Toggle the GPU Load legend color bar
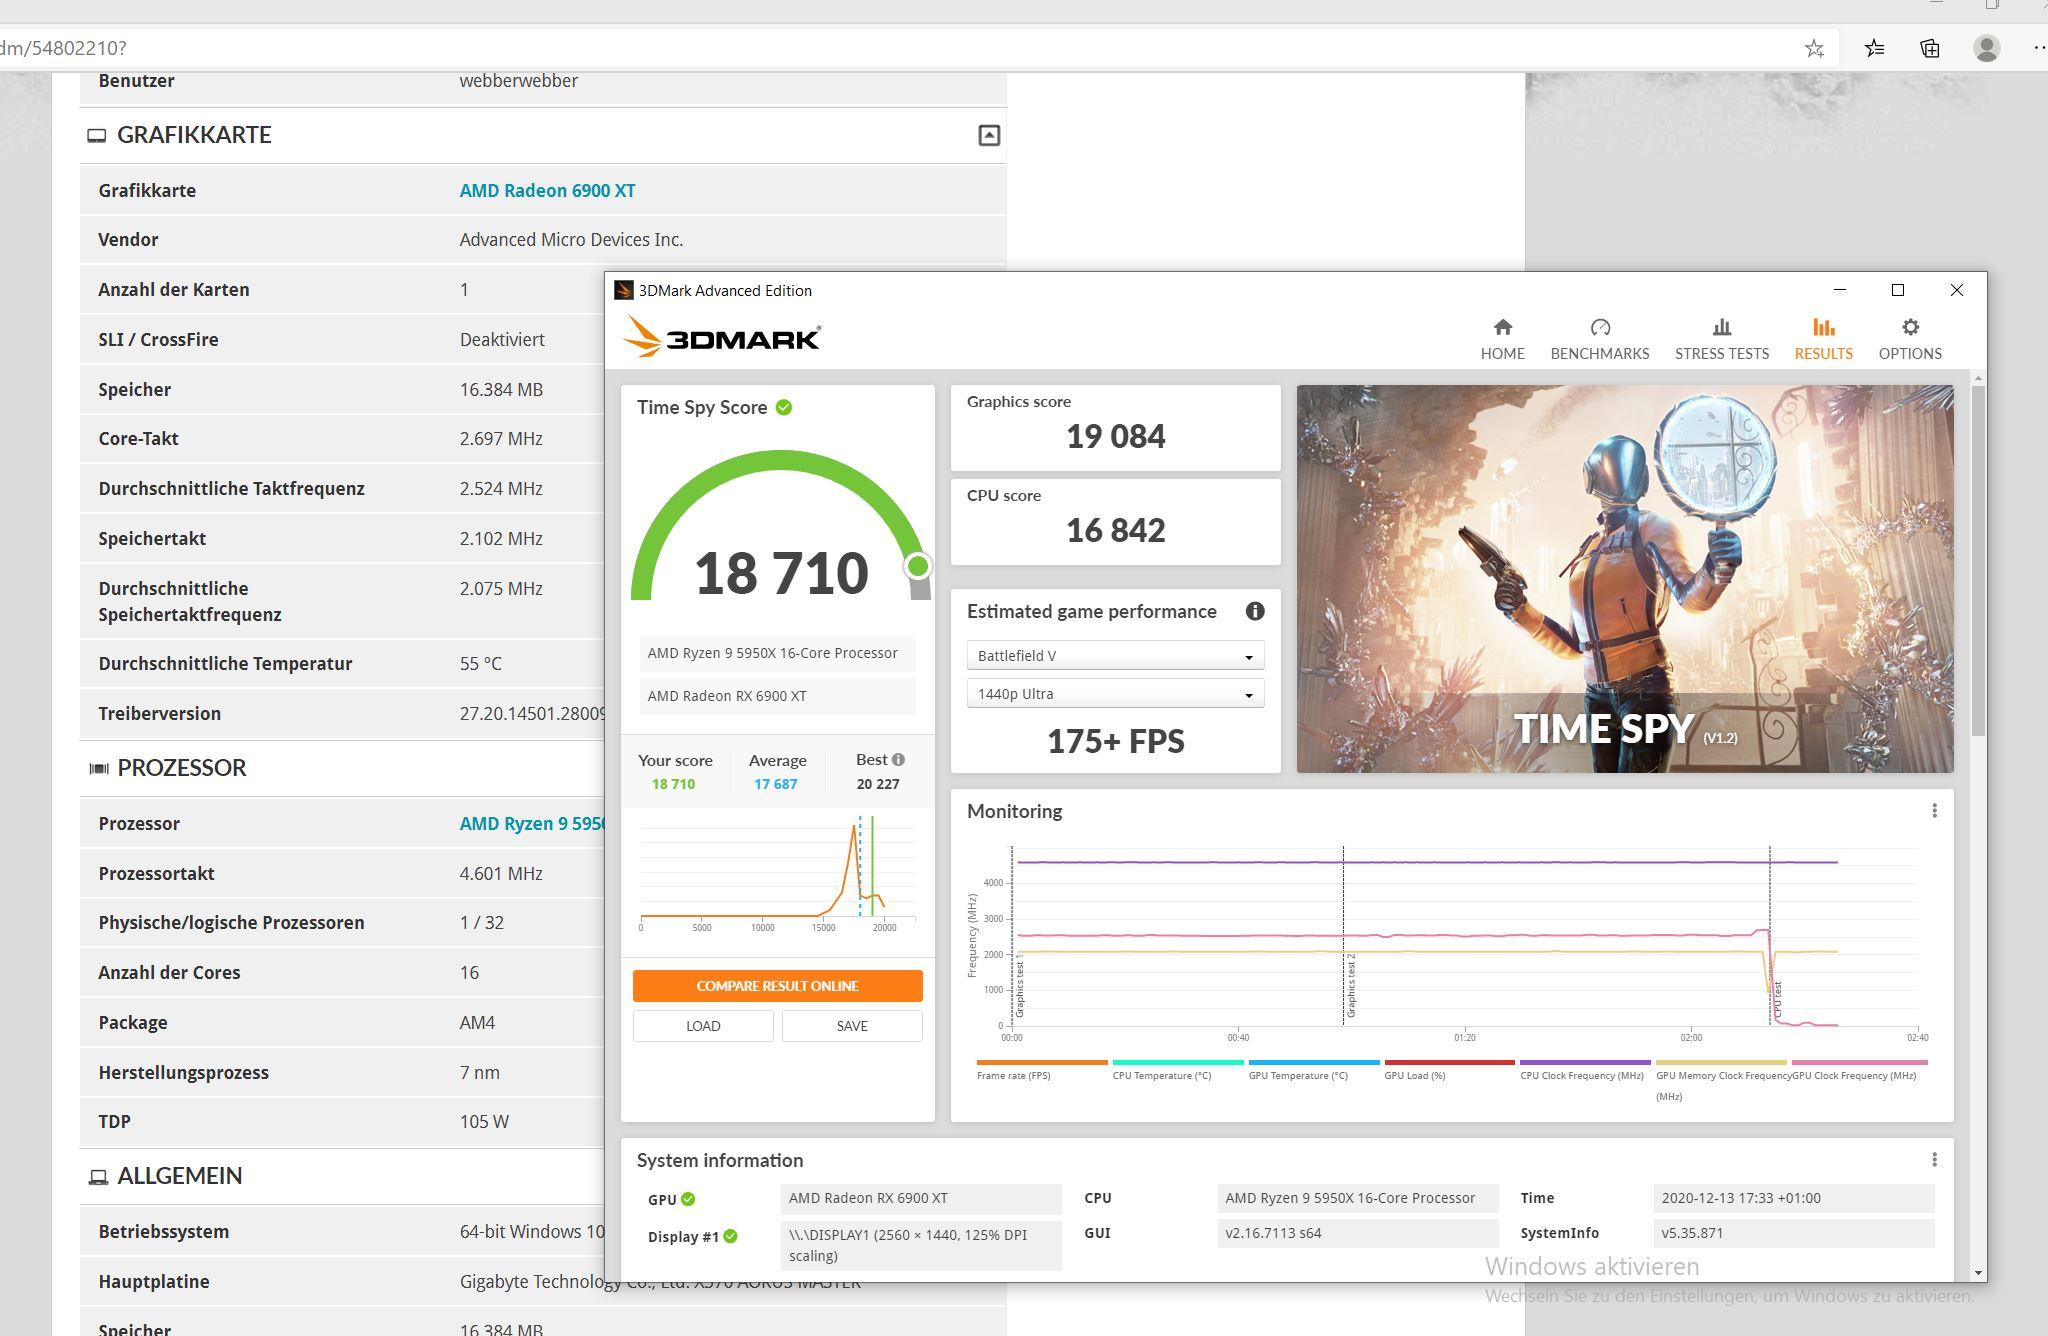2048x1336 pixels. click(x=1448, y=1062)
